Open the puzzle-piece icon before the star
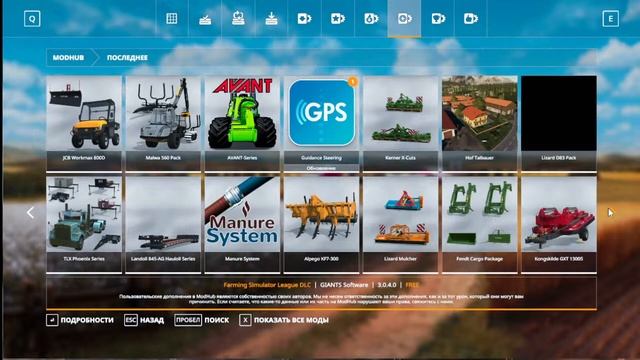The width and height of the screenshot is (640, 360). tap(304, 18)
